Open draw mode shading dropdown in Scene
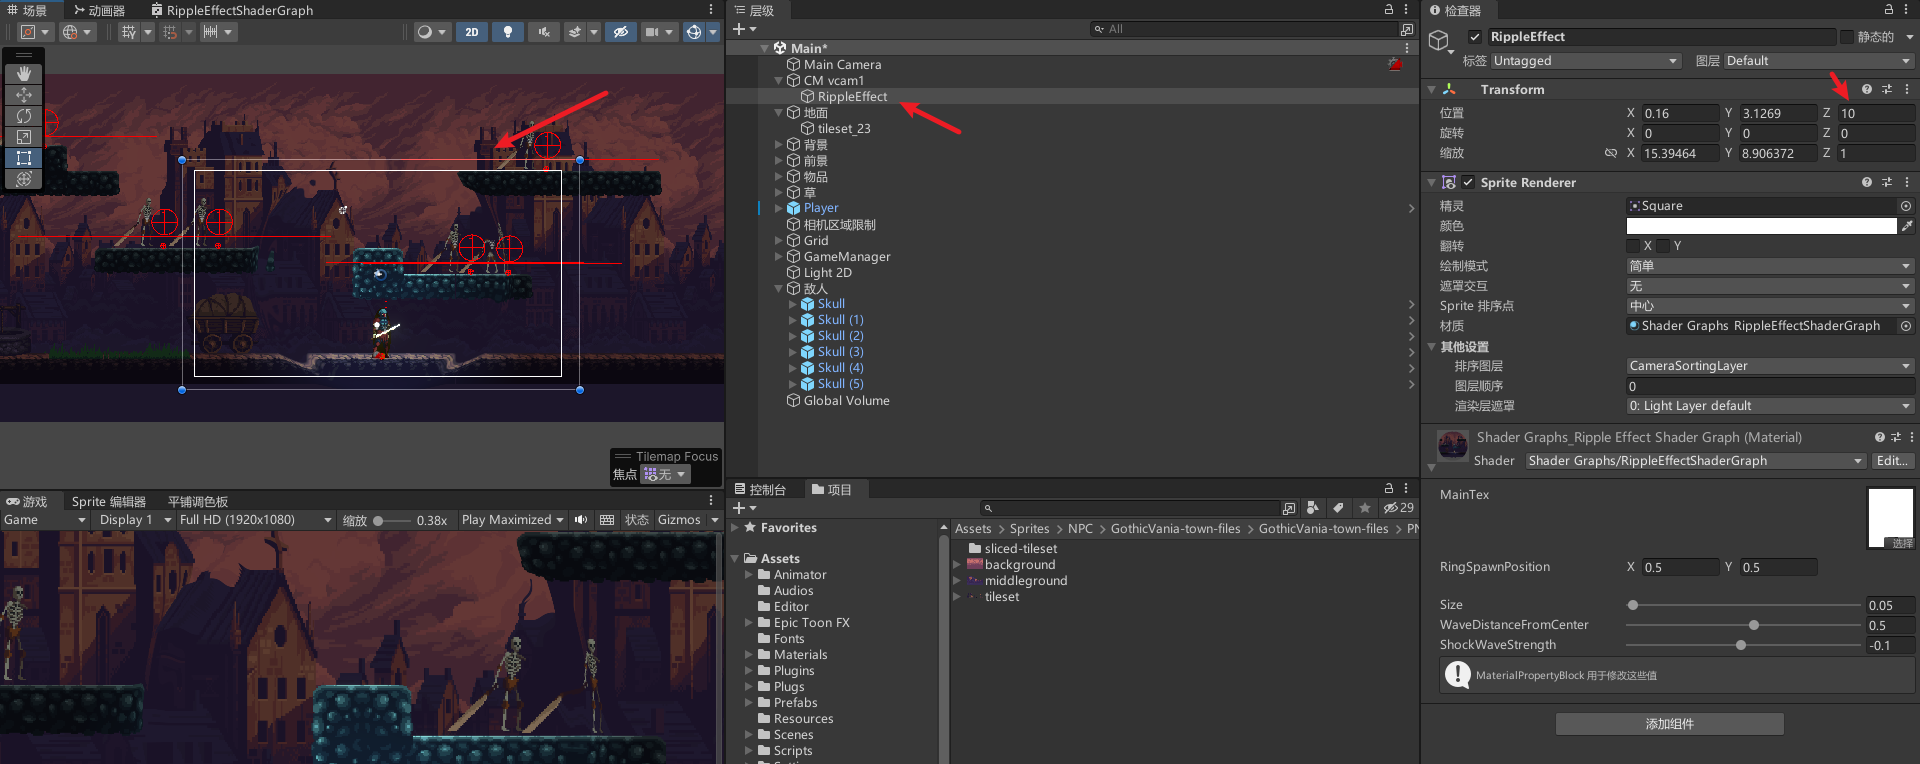1920x764 pixels. point(432,32)
